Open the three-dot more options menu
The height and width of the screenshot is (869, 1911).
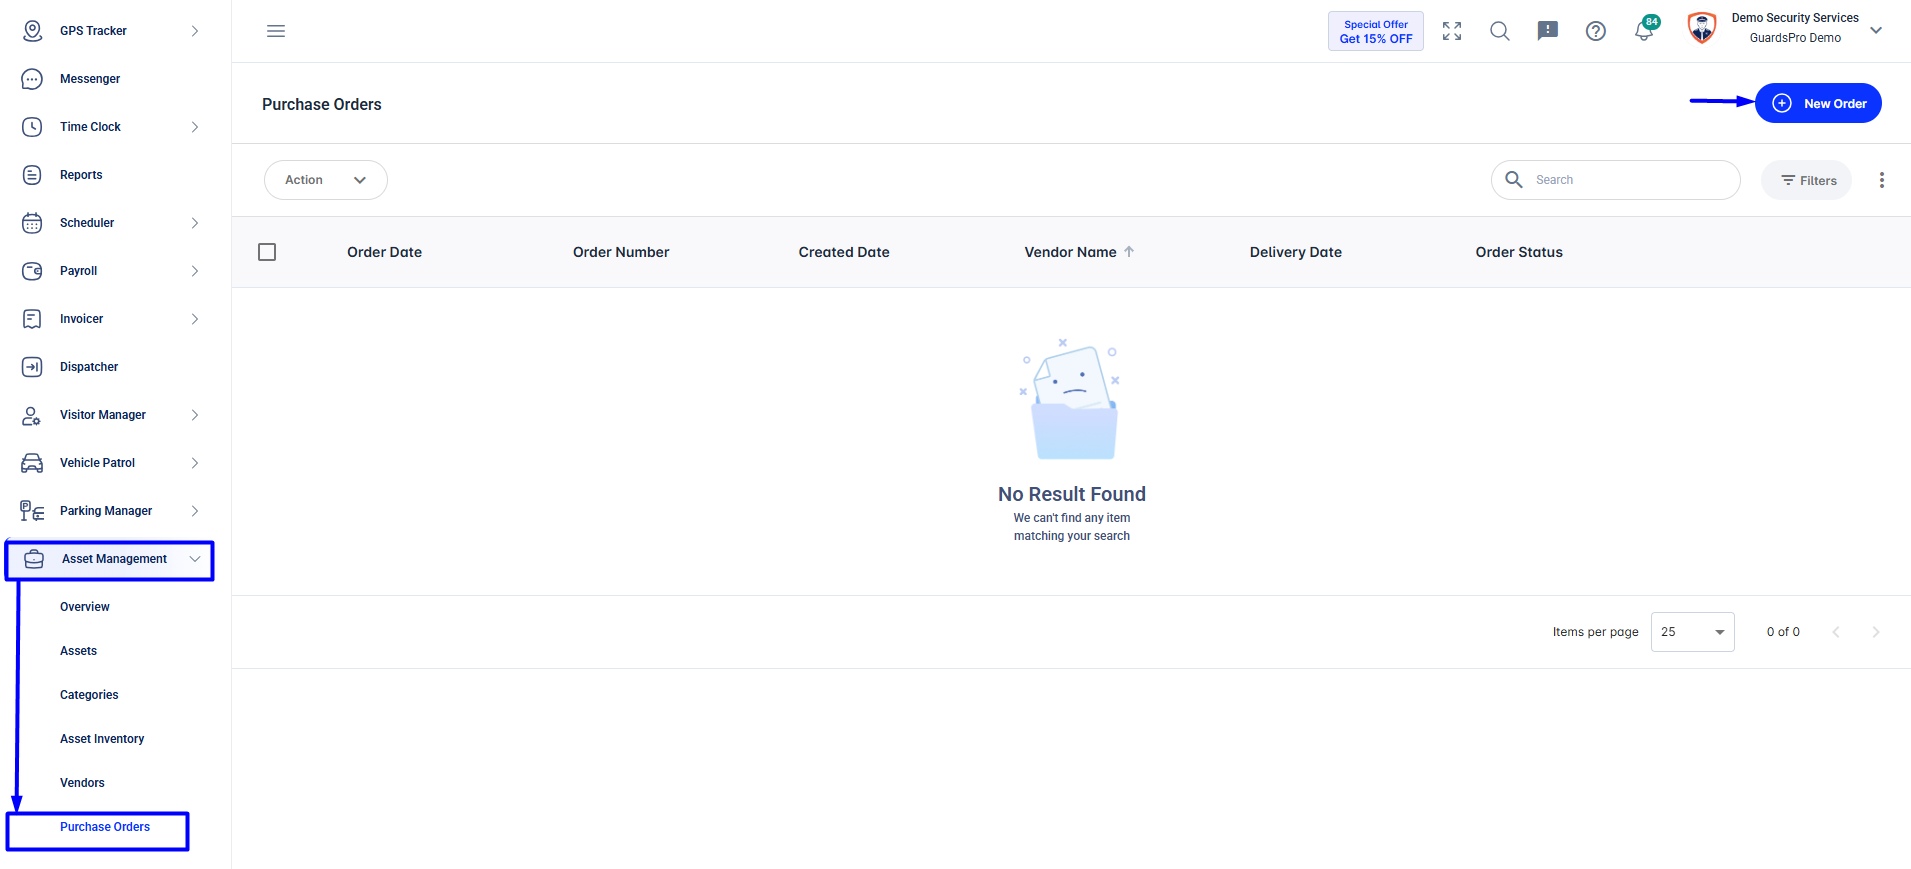[x=1882, y=180]
